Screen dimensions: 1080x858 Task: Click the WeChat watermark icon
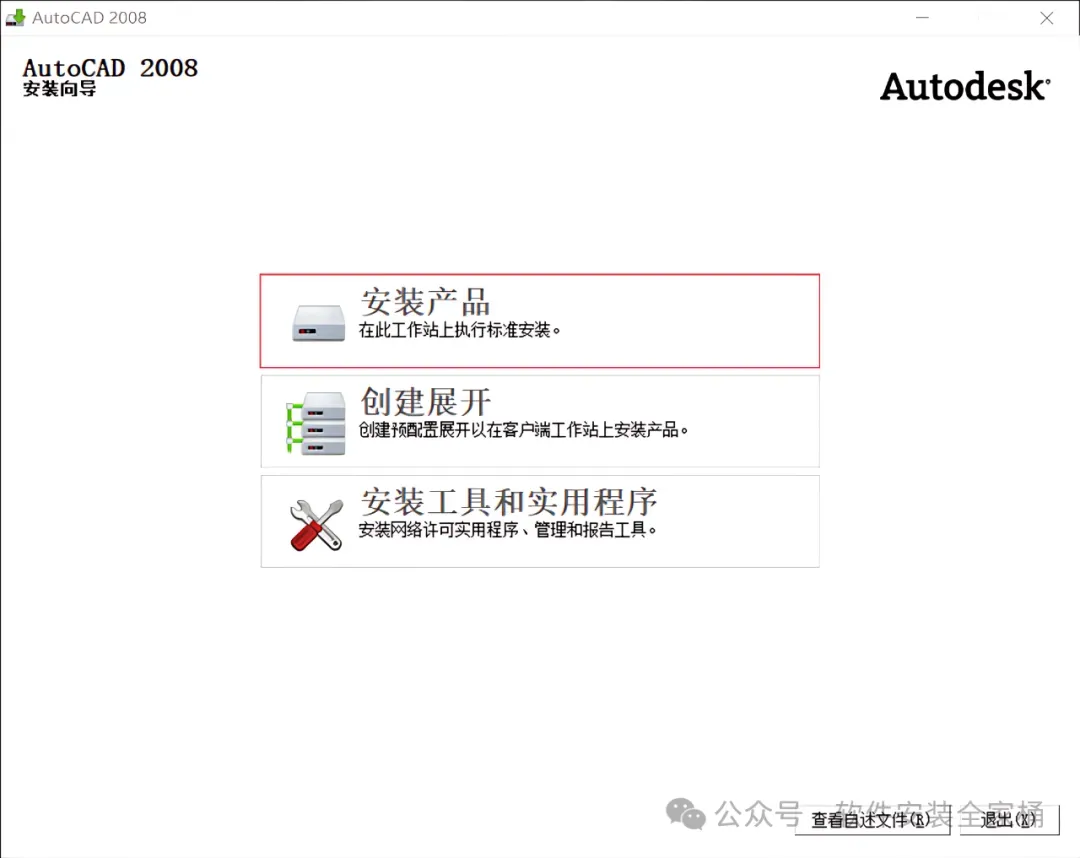685,814
